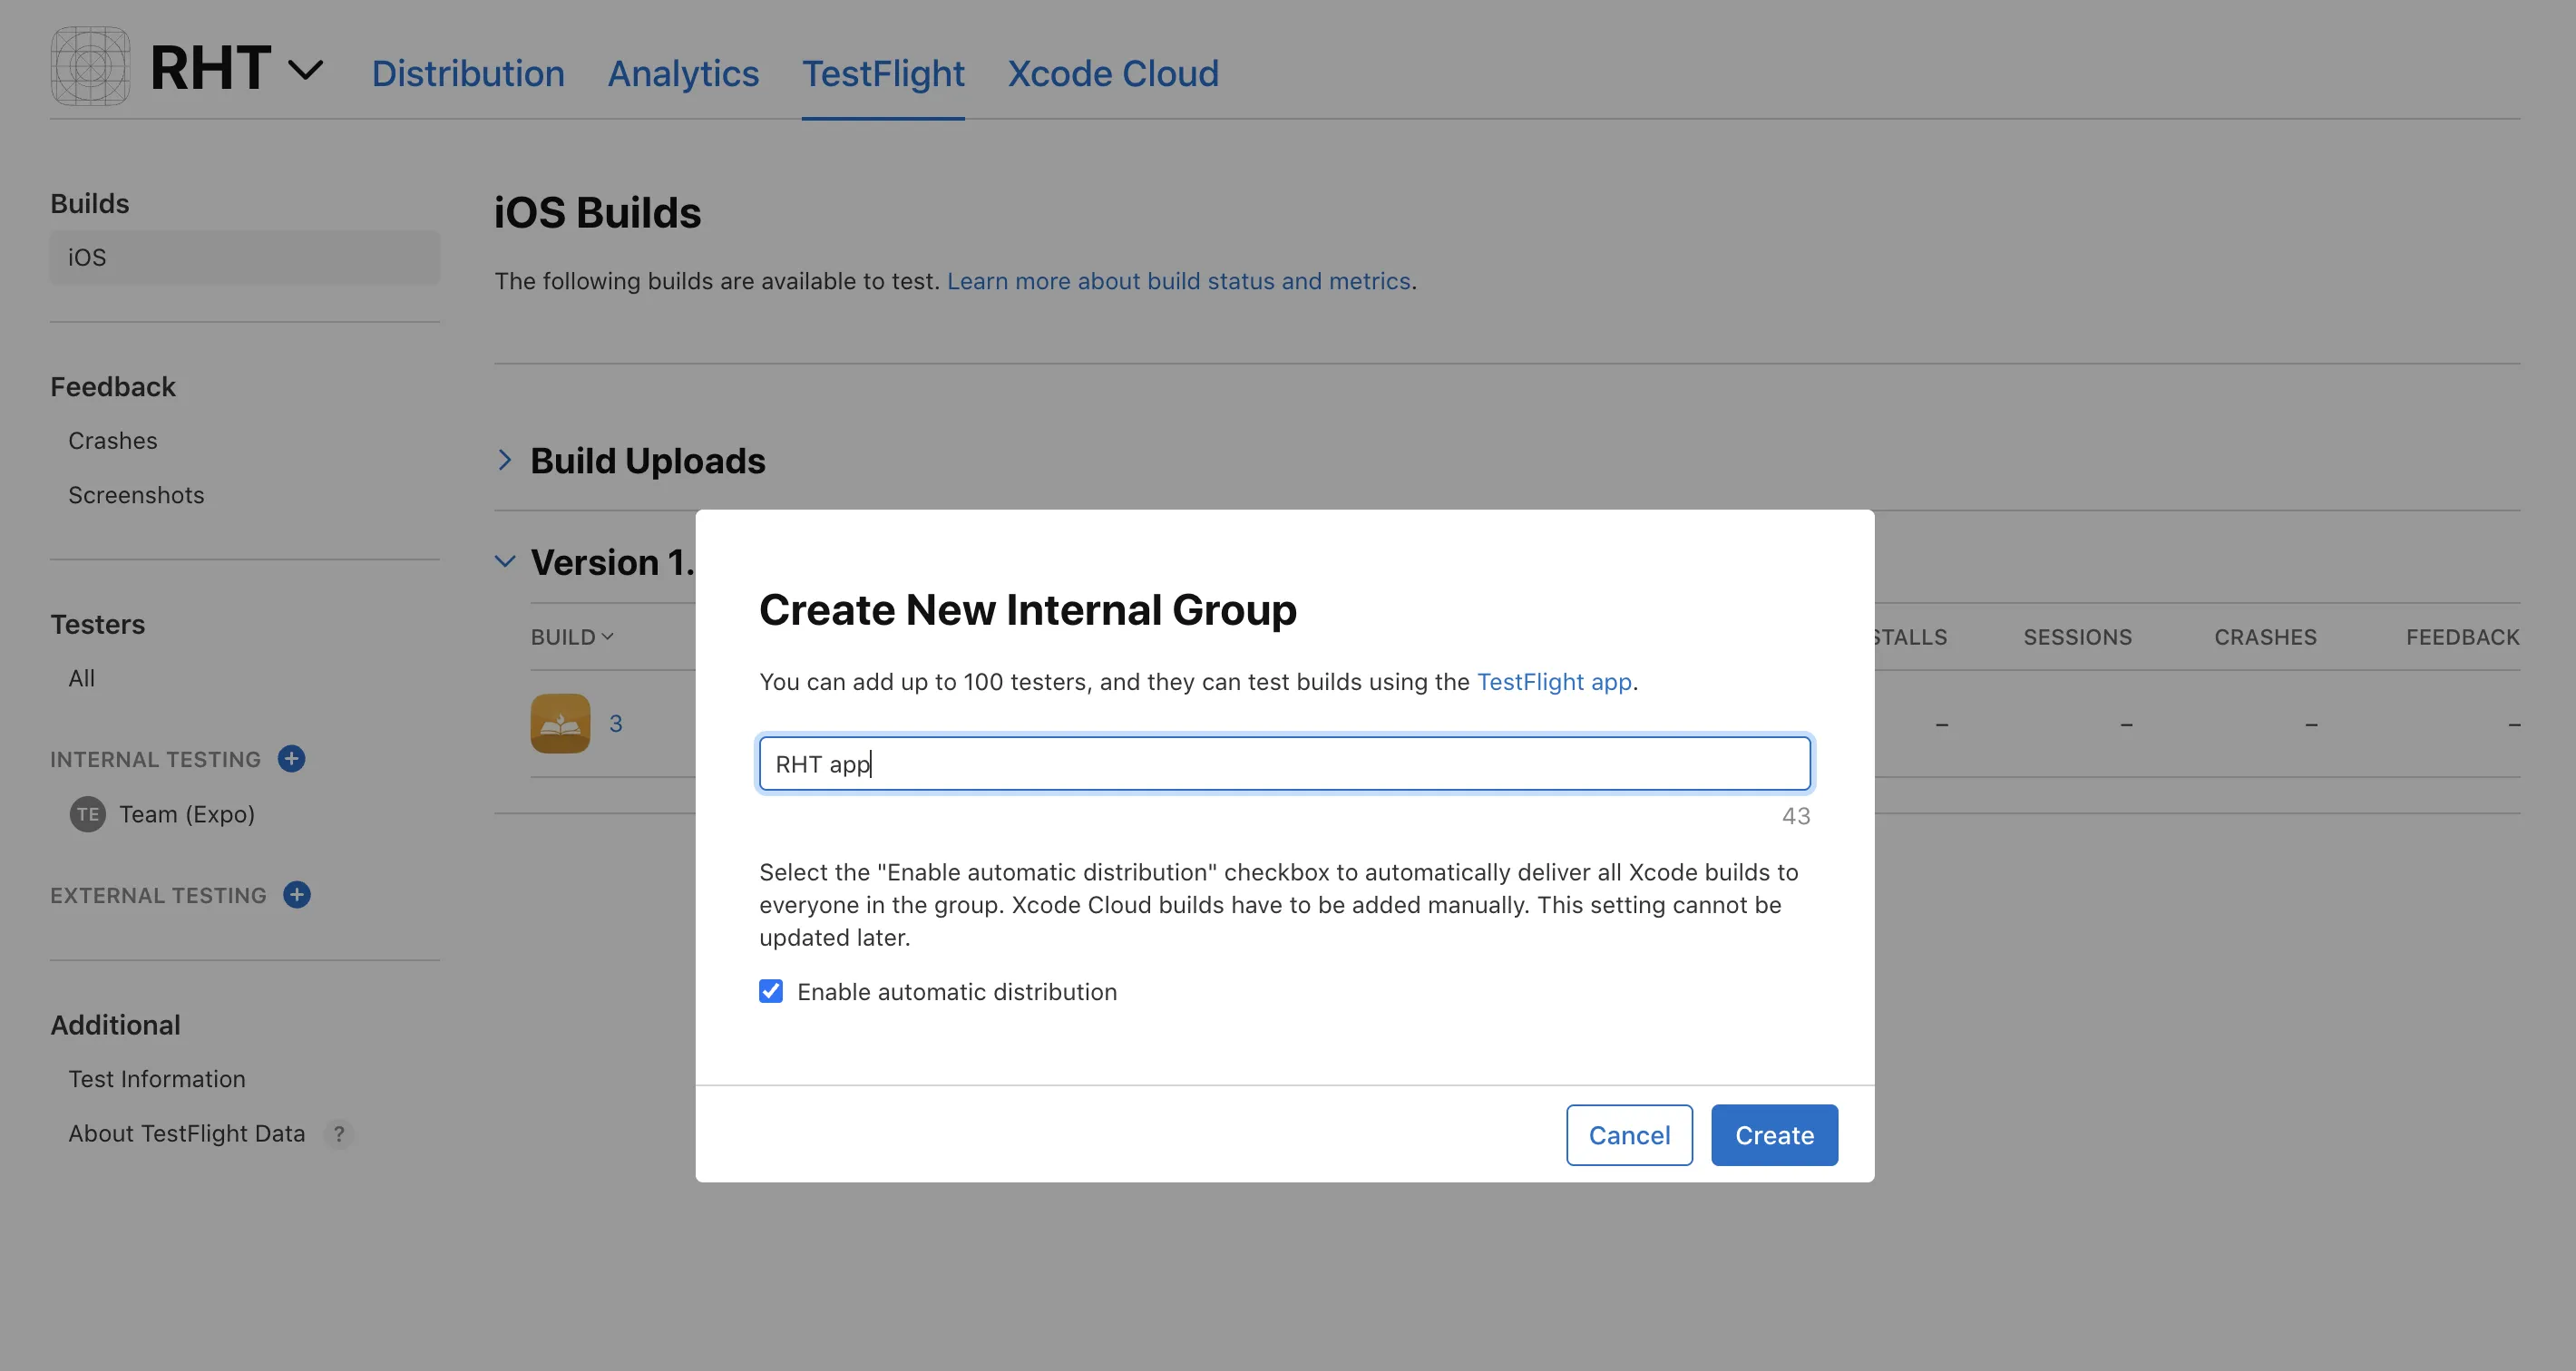Click the Create New Internal Group heading
The width and height of the screenshot is (2576, 1371).
[1028, 609]
